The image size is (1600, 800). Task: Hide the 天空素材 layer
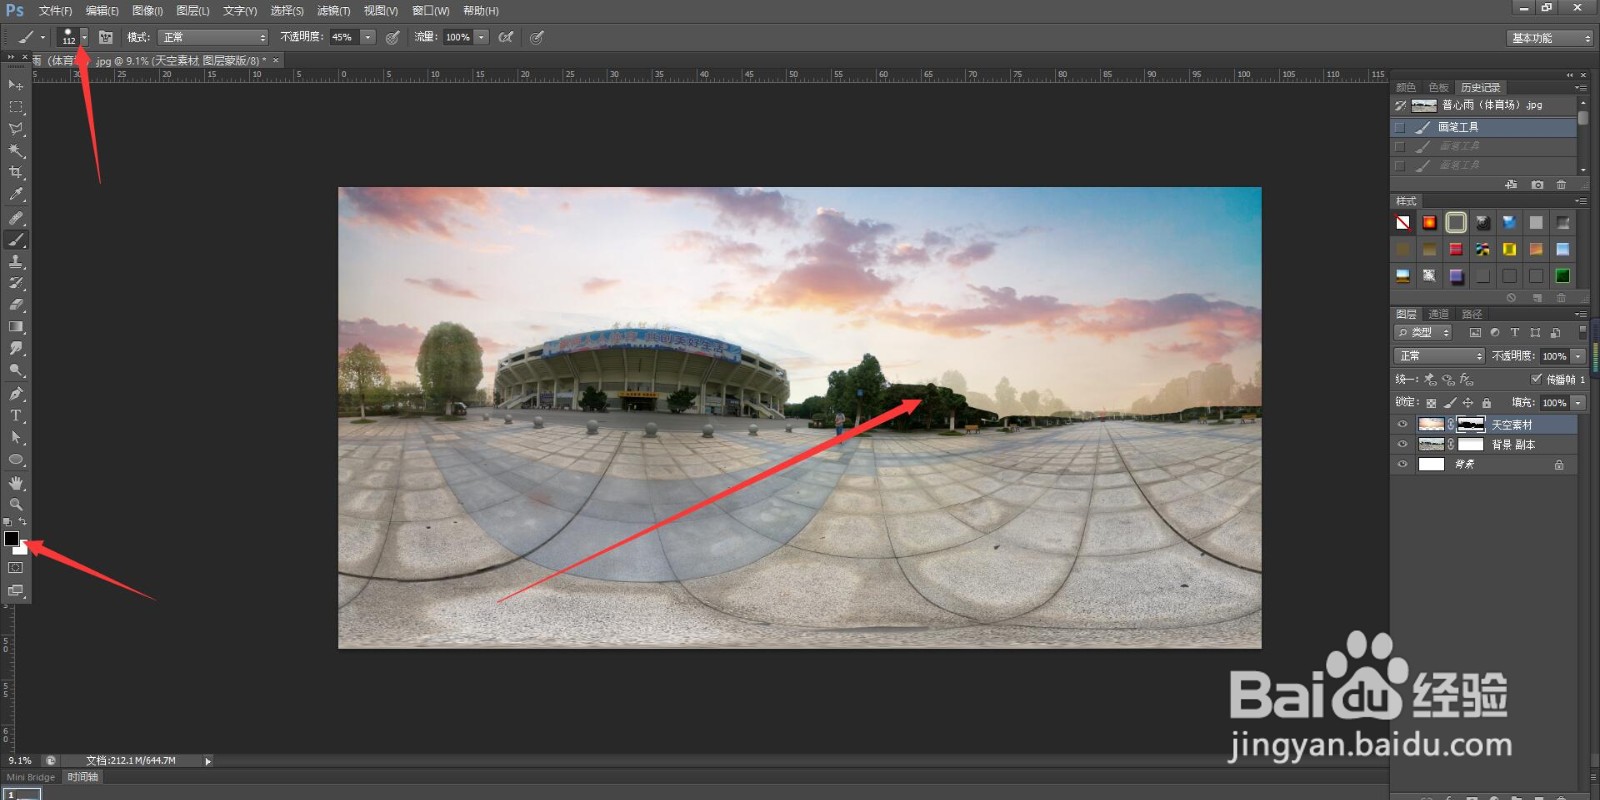pyautogui.click(x=1402, y=424)
